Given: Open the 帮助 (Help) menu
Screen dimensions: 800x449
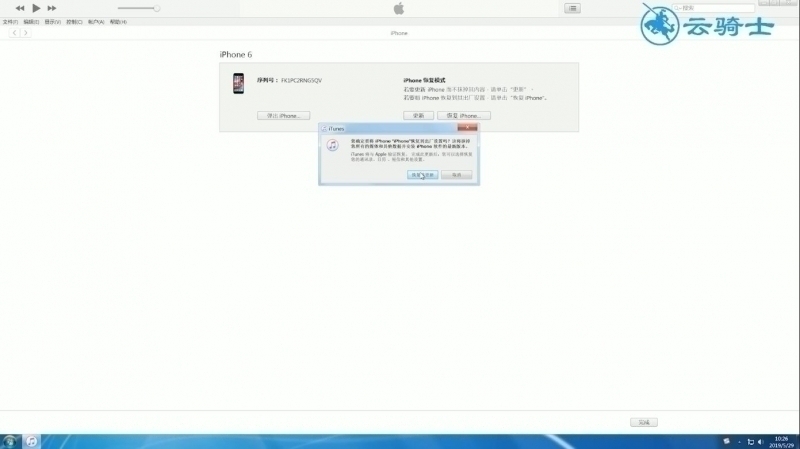Looking at the screenshot, I should tap(118, 22).
